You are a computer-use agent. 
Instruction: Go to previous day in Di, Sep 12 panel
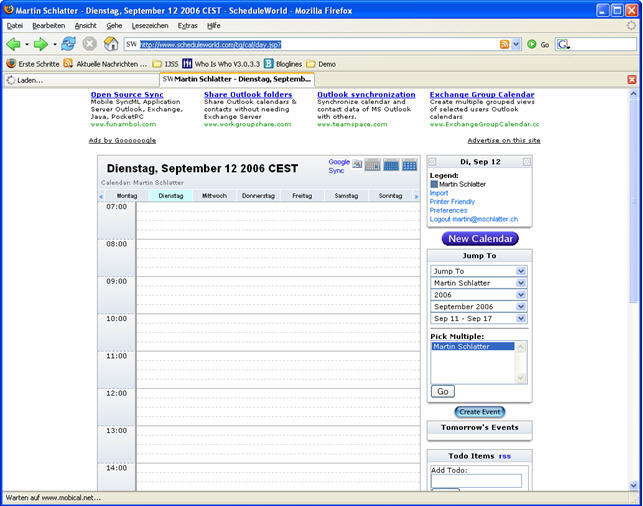coord(432,162)
